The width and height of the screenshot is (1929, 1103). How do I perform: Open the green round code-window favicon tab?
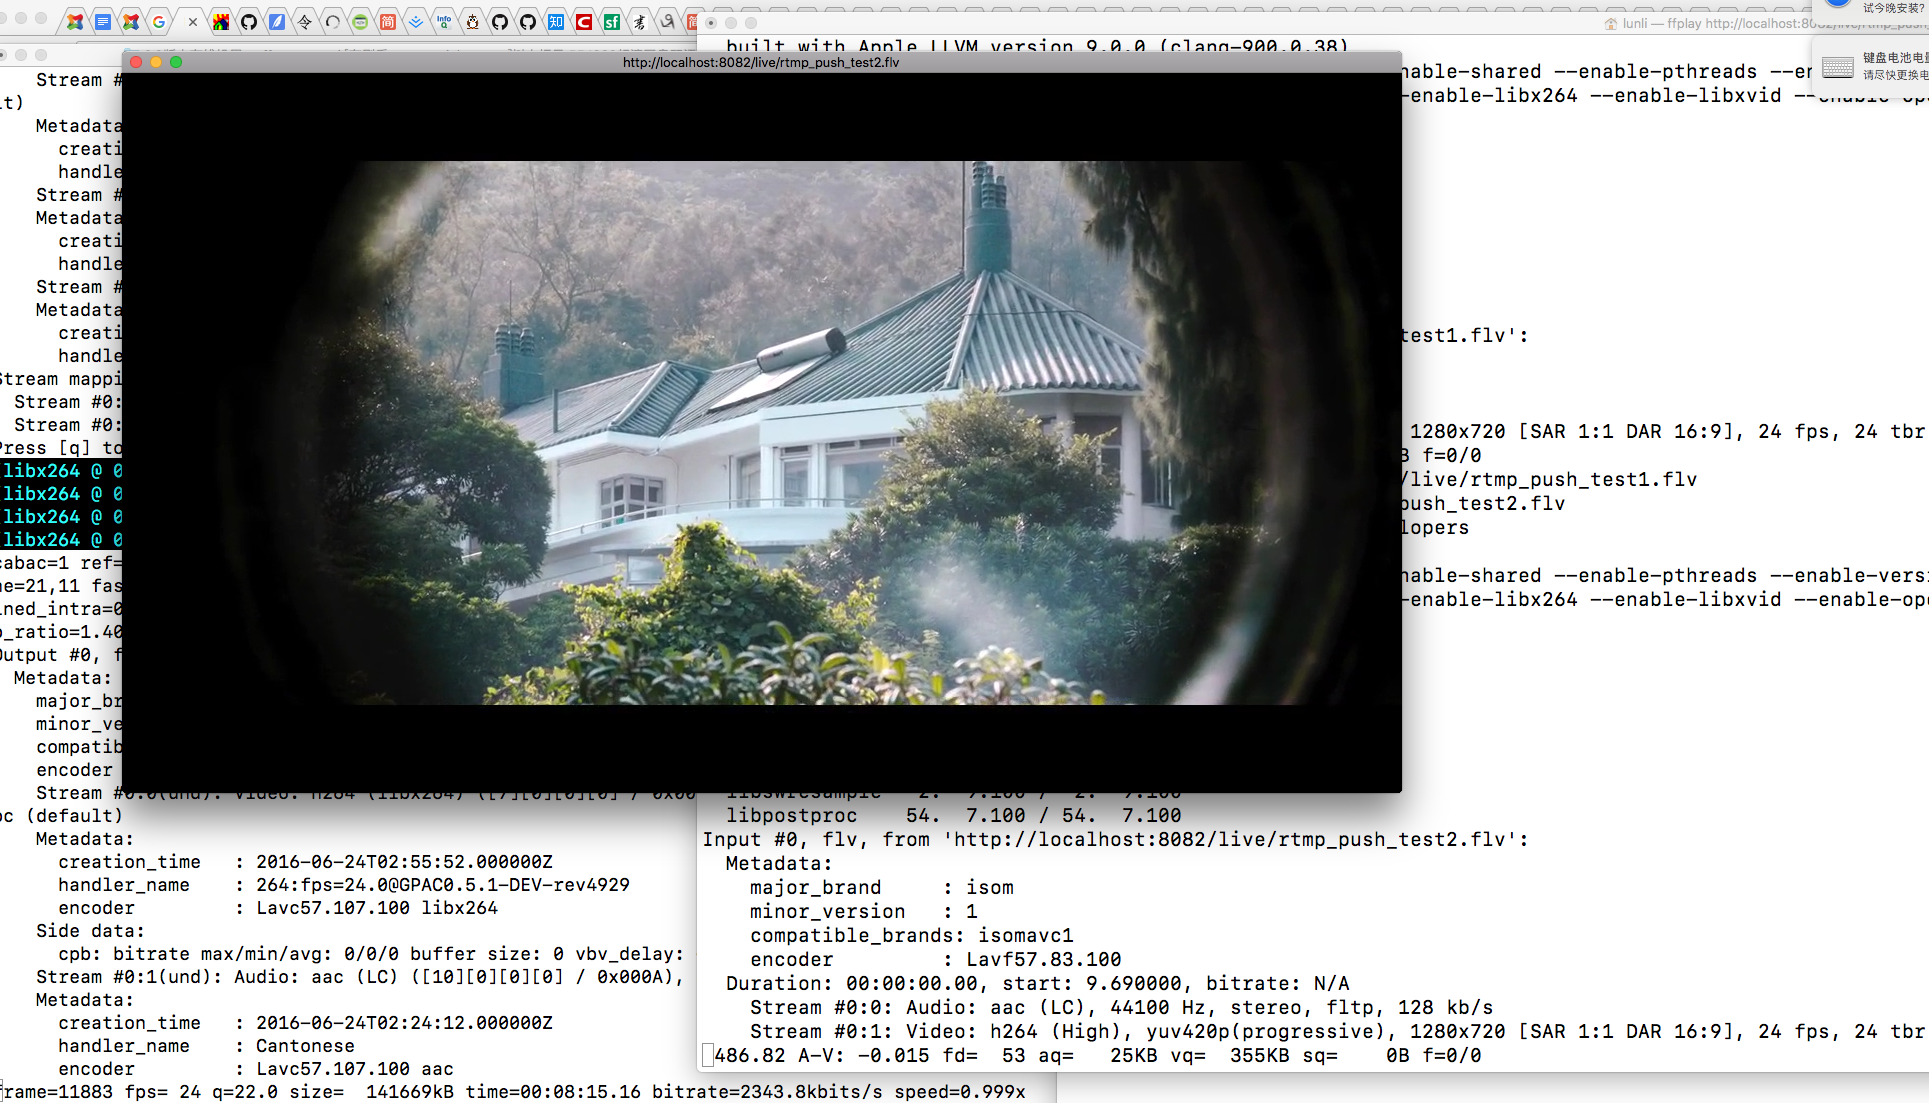(360, 21)
